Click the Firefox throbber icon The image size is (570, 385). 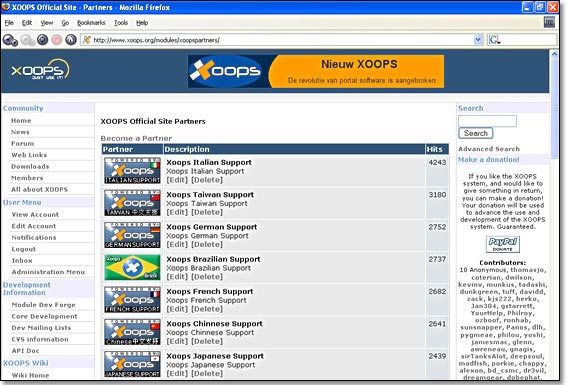549,23
